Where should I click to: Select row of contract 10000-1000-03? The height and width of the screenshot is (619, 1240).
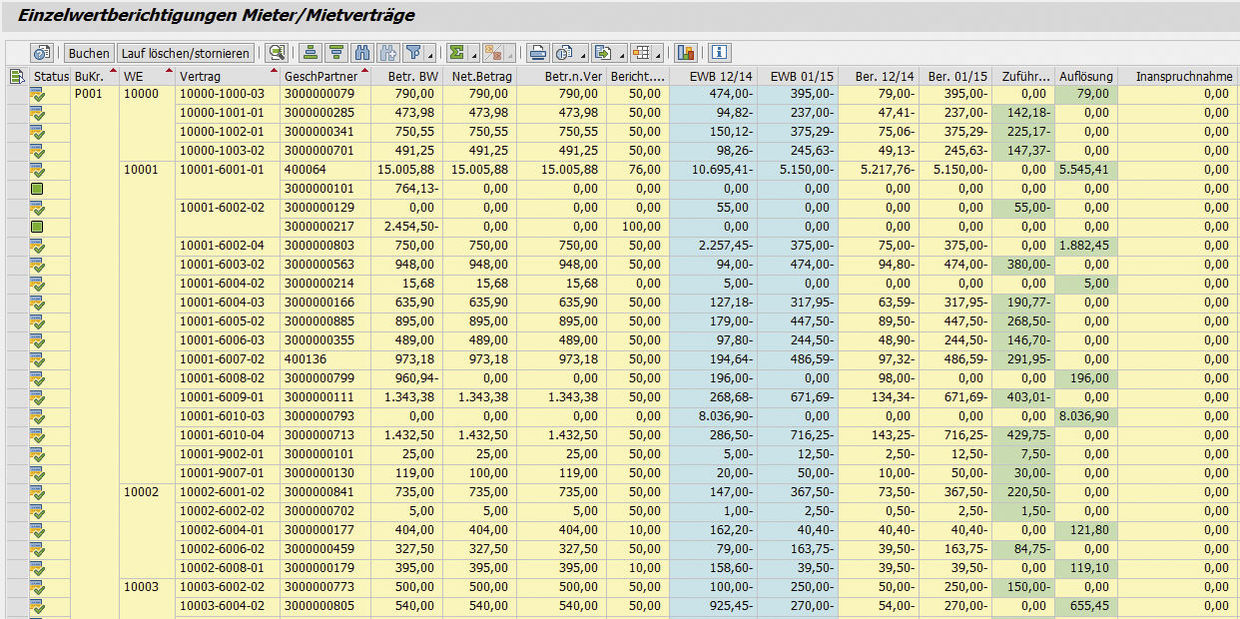click(x=16, y=94)
